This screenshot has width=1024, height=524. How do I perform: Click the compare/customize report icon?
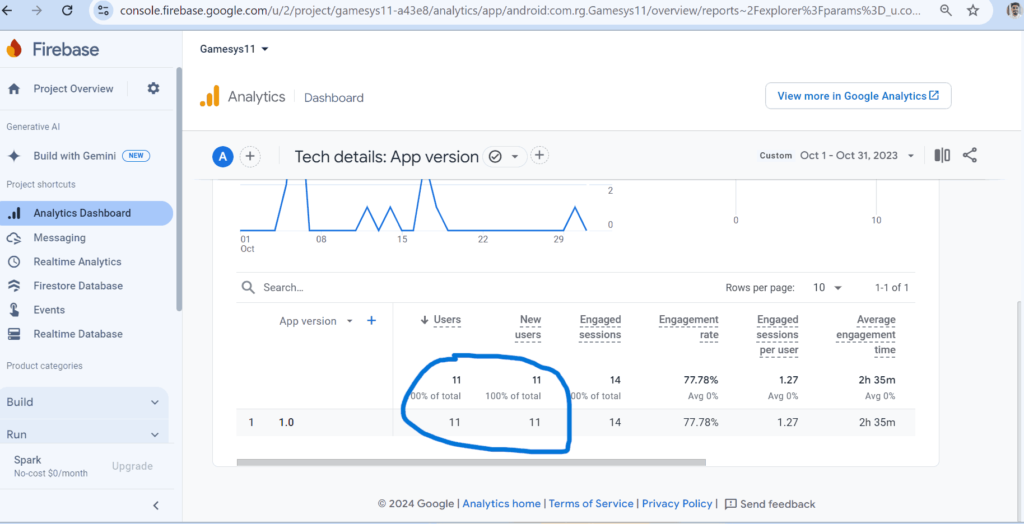pyautogui.click(x=942, y=155)
